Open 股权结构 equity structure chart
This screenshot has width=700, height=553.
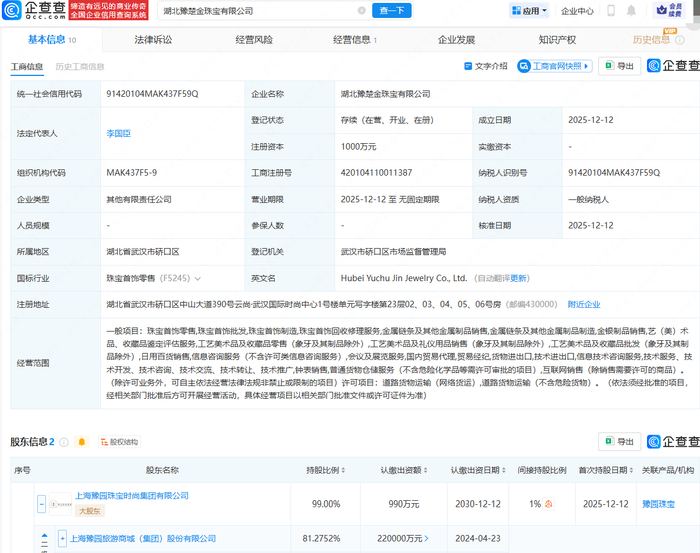pyautogui.click(x=118, y=441)
